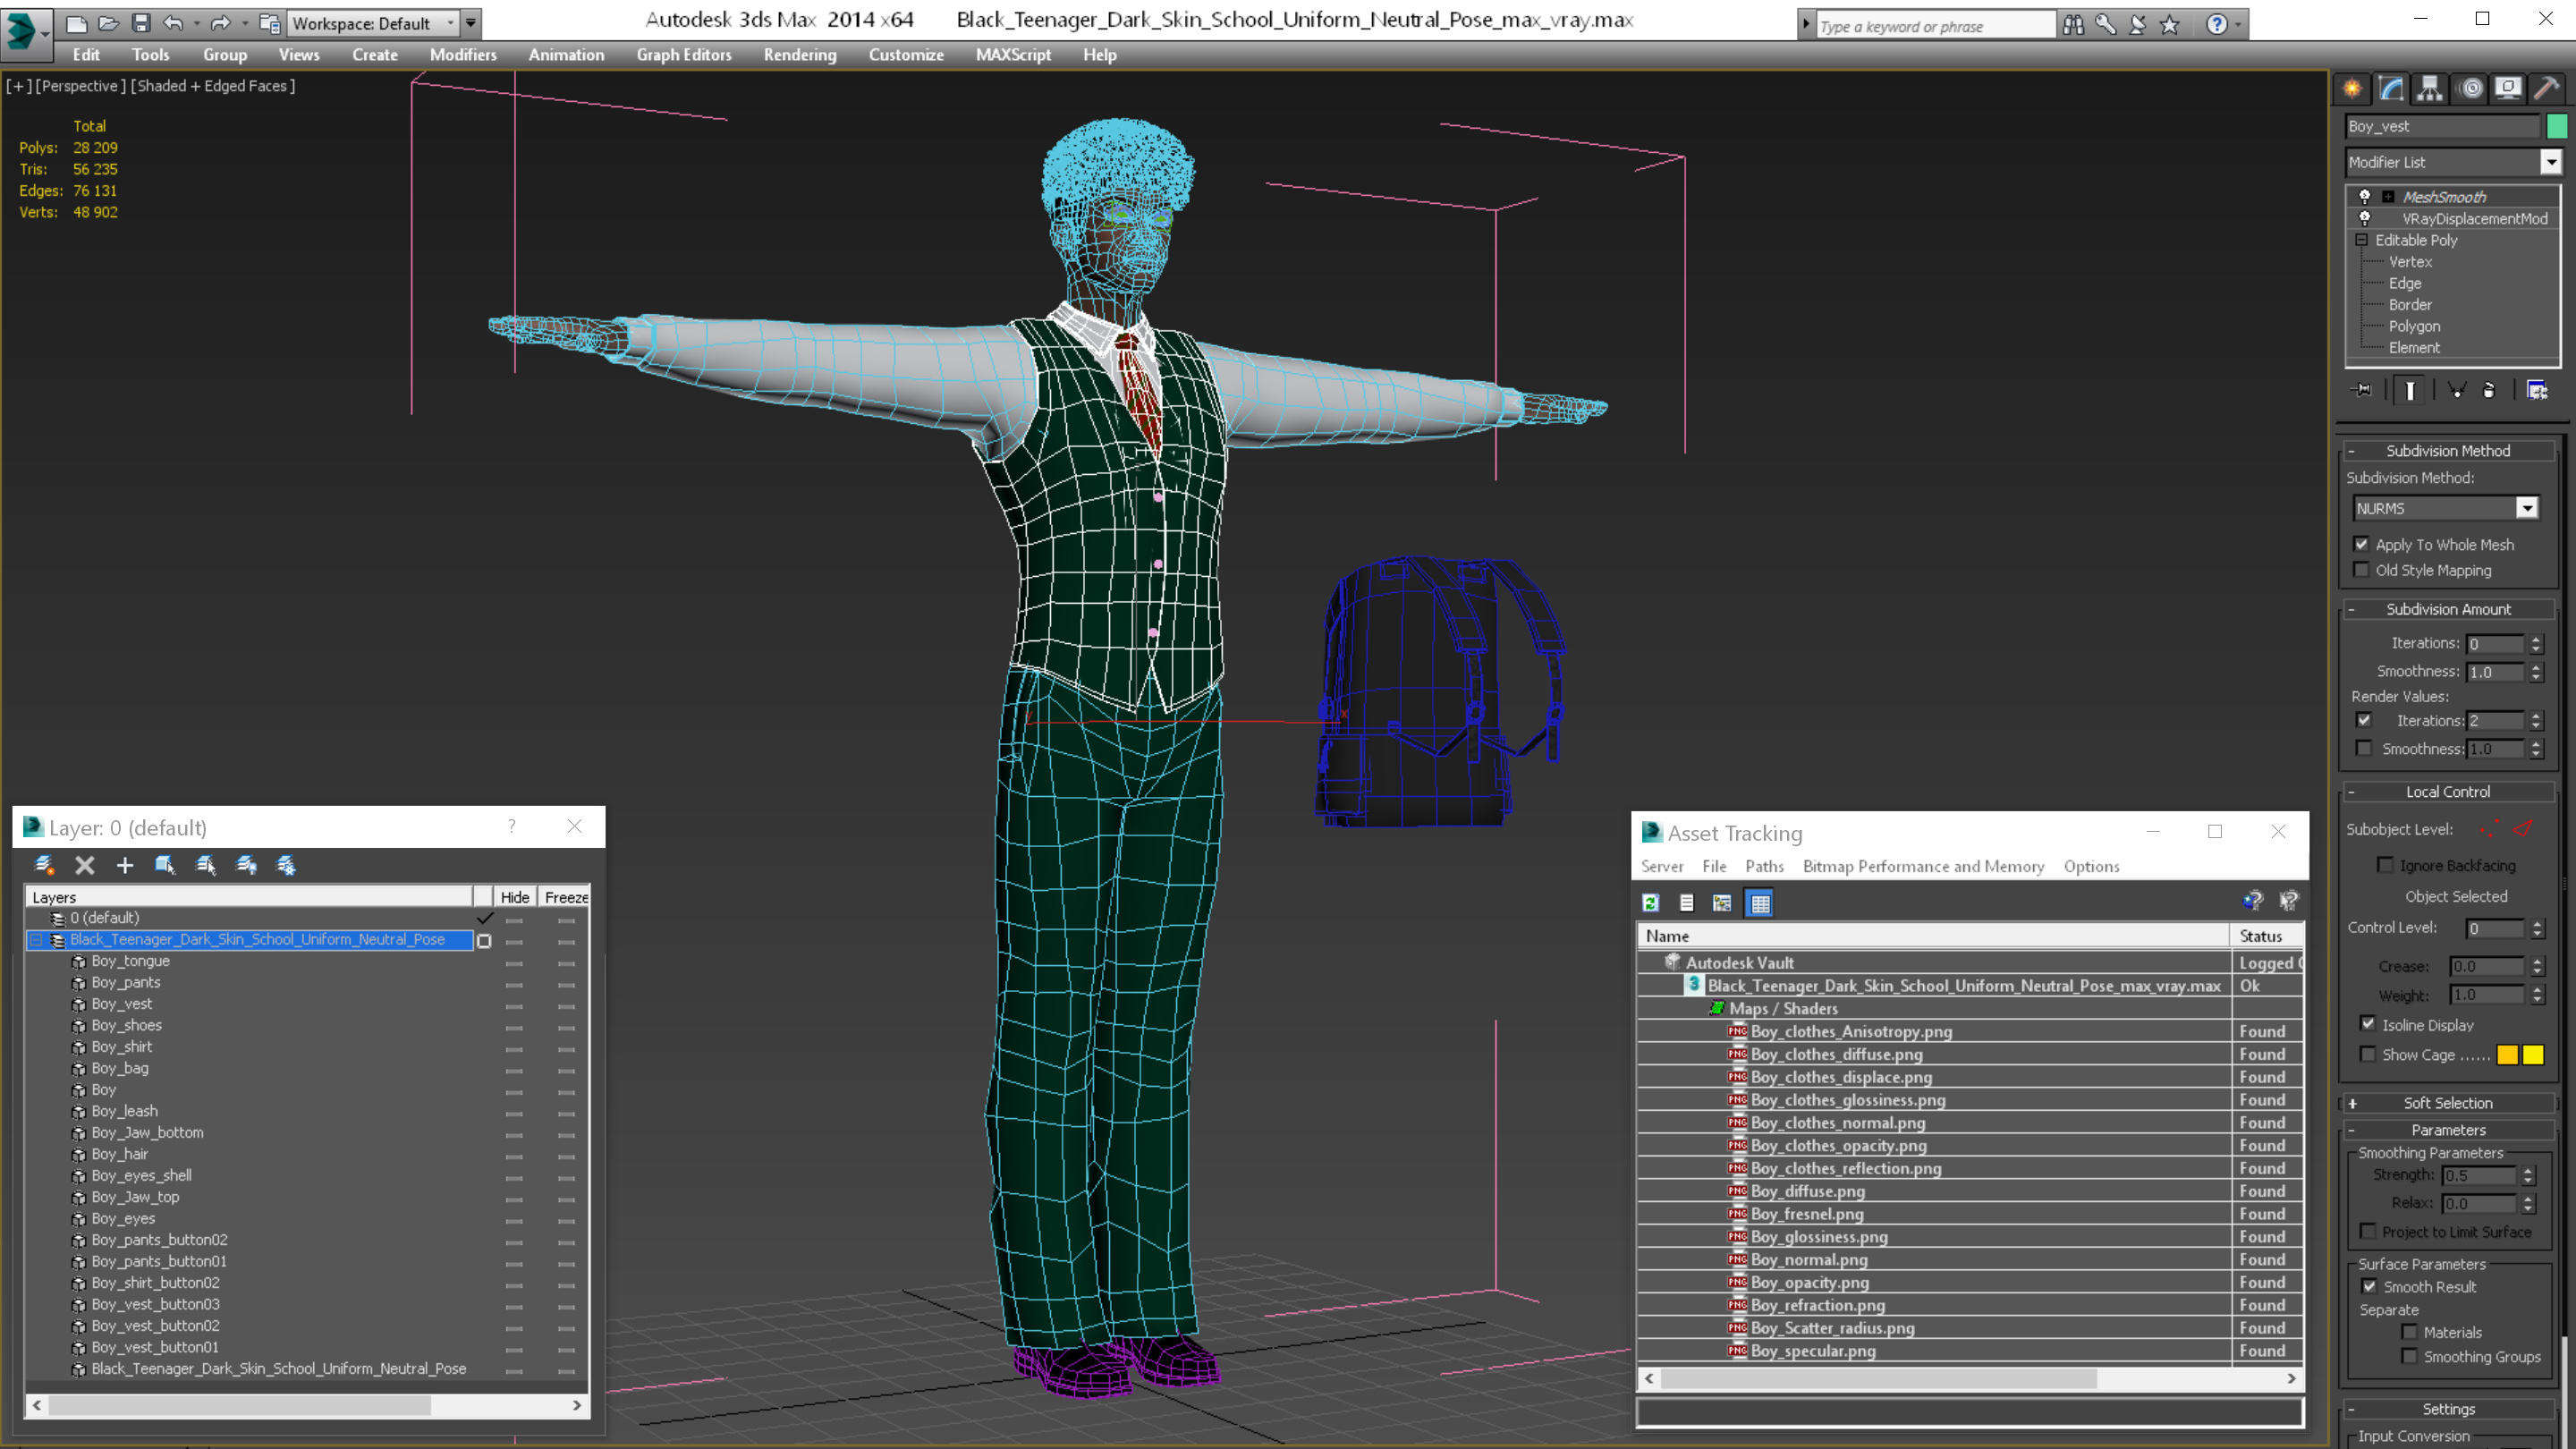
Task: Enable Render Values Smoothness checkbox
Action: 2364,748
